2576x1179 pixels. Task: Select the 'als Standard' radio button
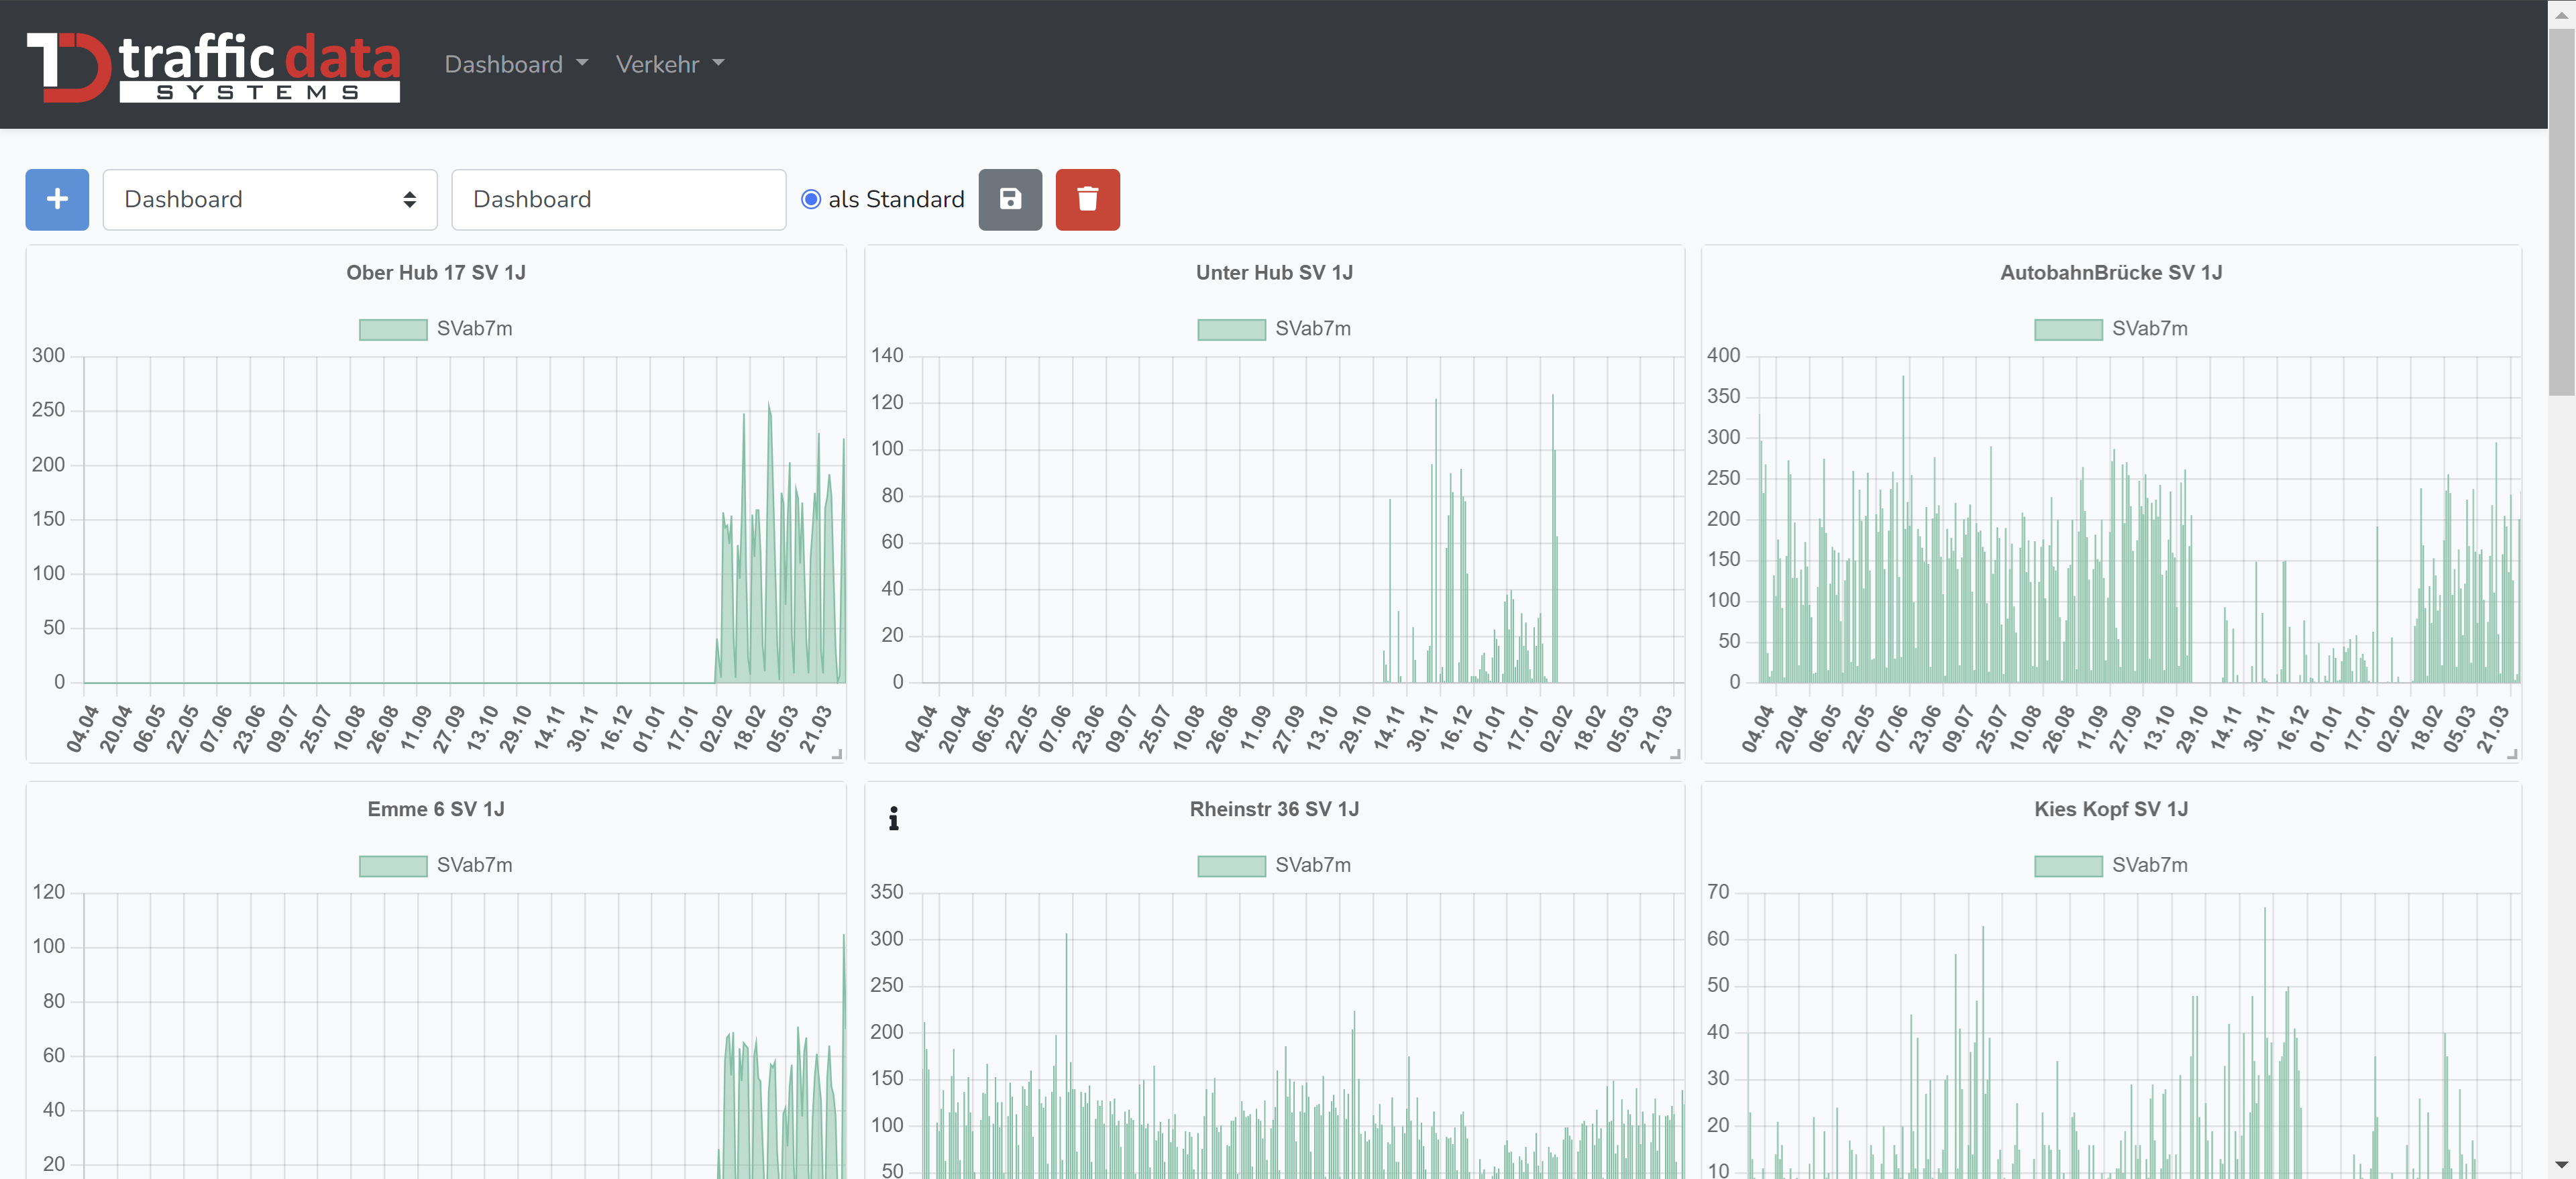pyautogui.click(x=811, y=199)
